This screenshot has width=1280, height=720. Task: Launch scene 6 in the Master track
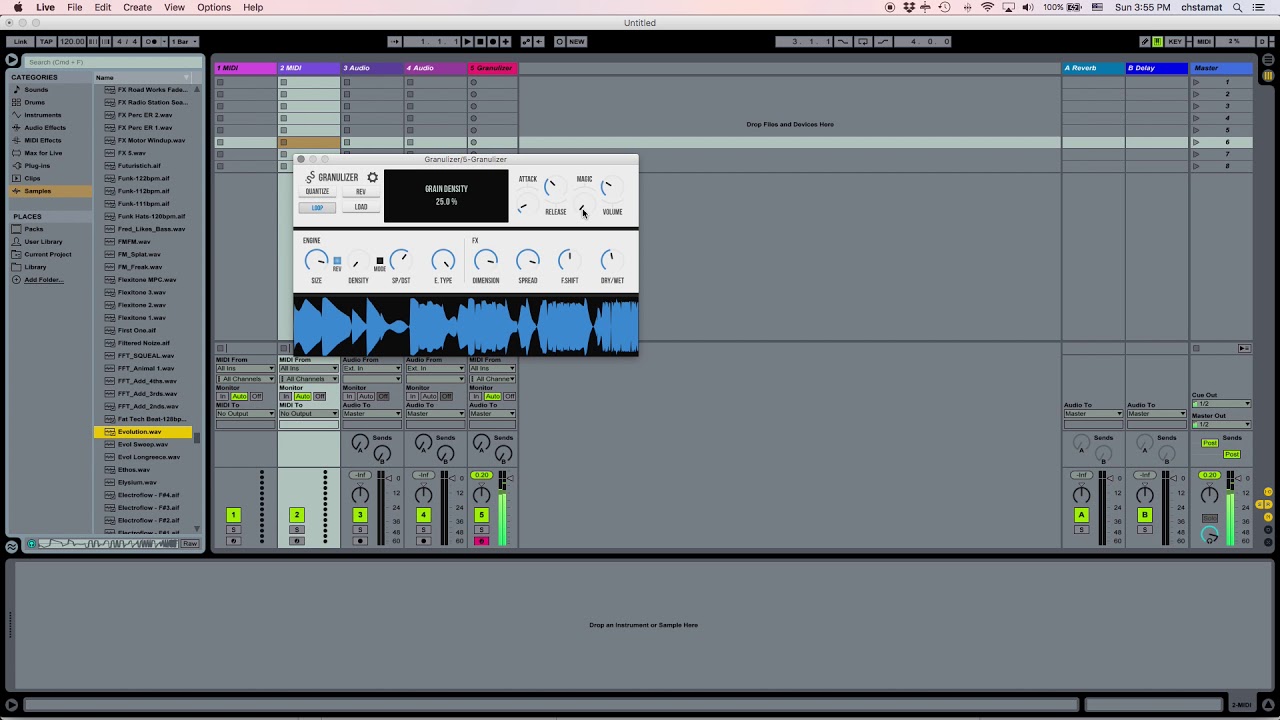pyautogui.click(x=1196, y=142)
